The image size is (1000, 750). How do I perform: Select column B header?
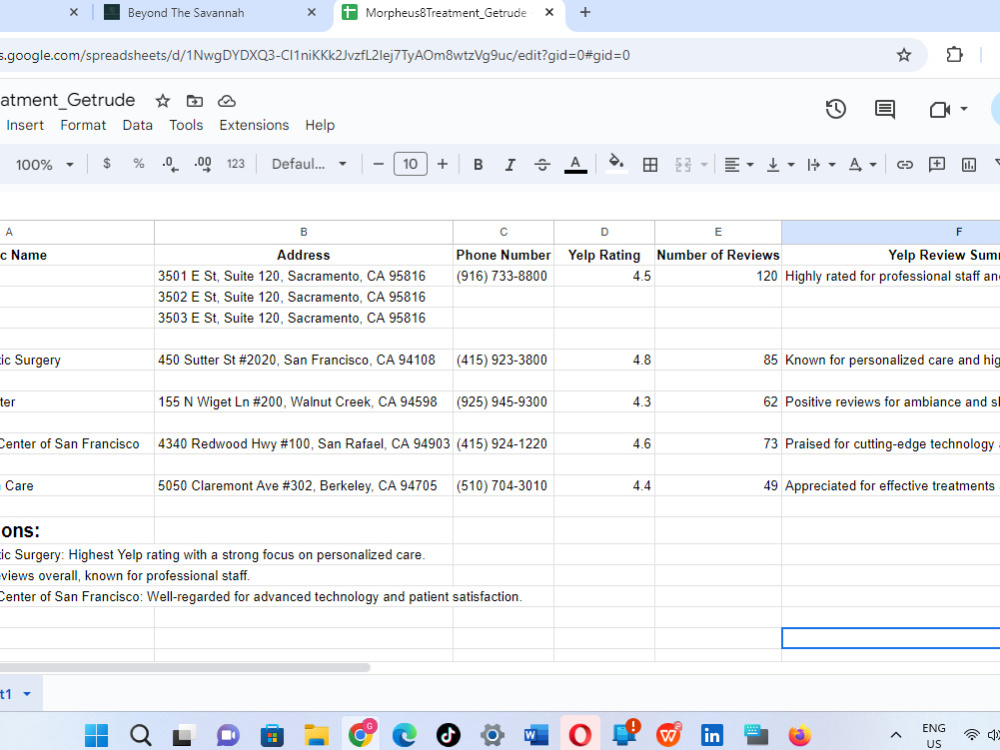pos(304,232)
